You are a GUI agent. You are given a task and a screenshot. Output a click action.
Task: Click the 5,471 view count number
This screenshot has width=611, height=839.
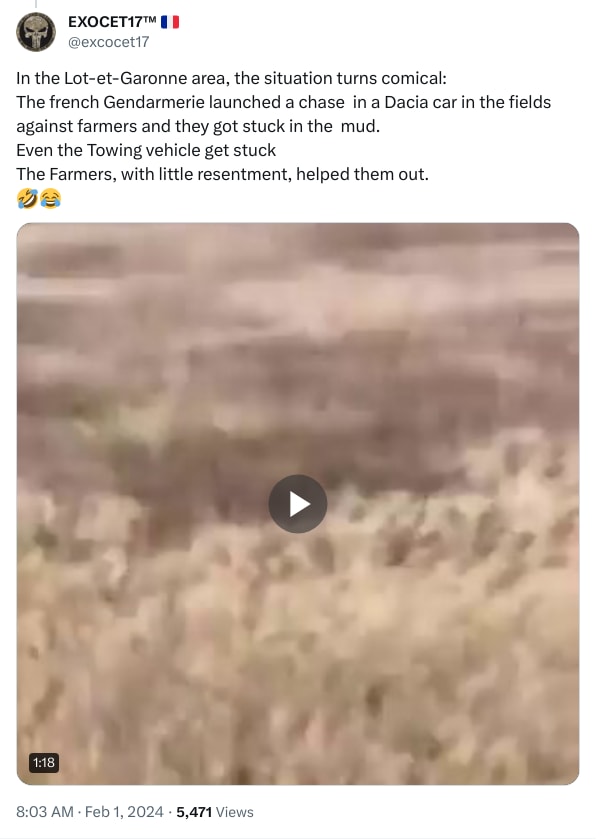coord(194,812)
